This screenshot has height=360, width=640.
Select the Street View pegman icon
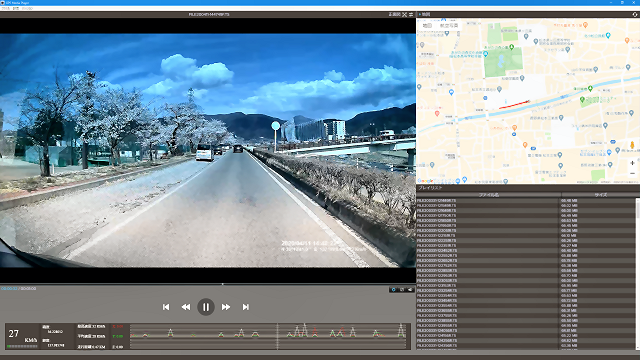coord(632,145)
